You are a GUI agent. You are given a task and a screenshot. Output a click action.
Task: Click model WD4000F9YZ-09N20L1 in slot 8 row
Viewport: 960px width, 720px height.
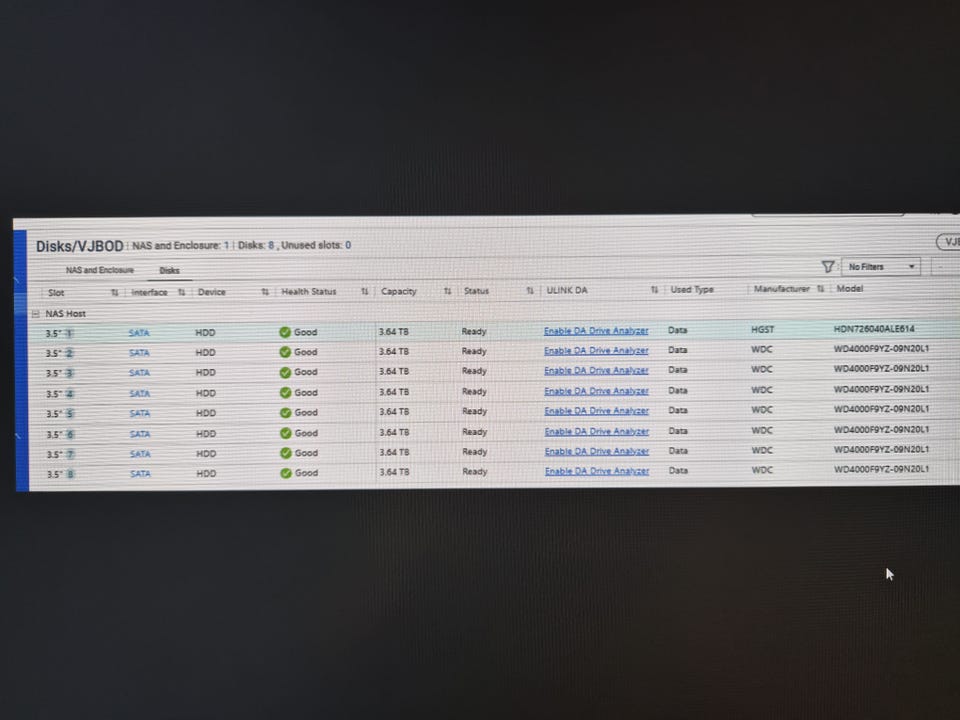[882, 469]
